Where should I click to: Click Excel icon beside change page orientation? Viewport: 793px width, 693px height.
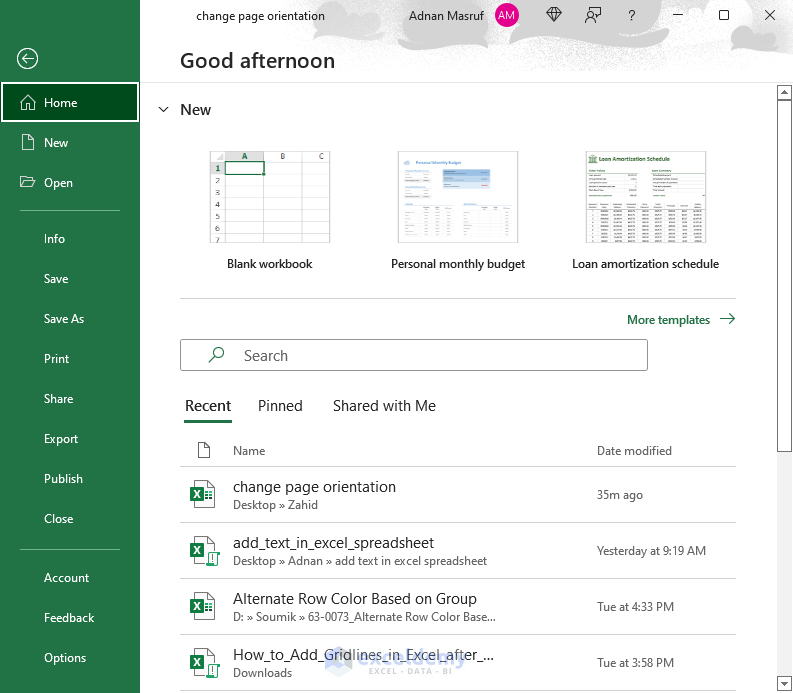tap(202, 494)
